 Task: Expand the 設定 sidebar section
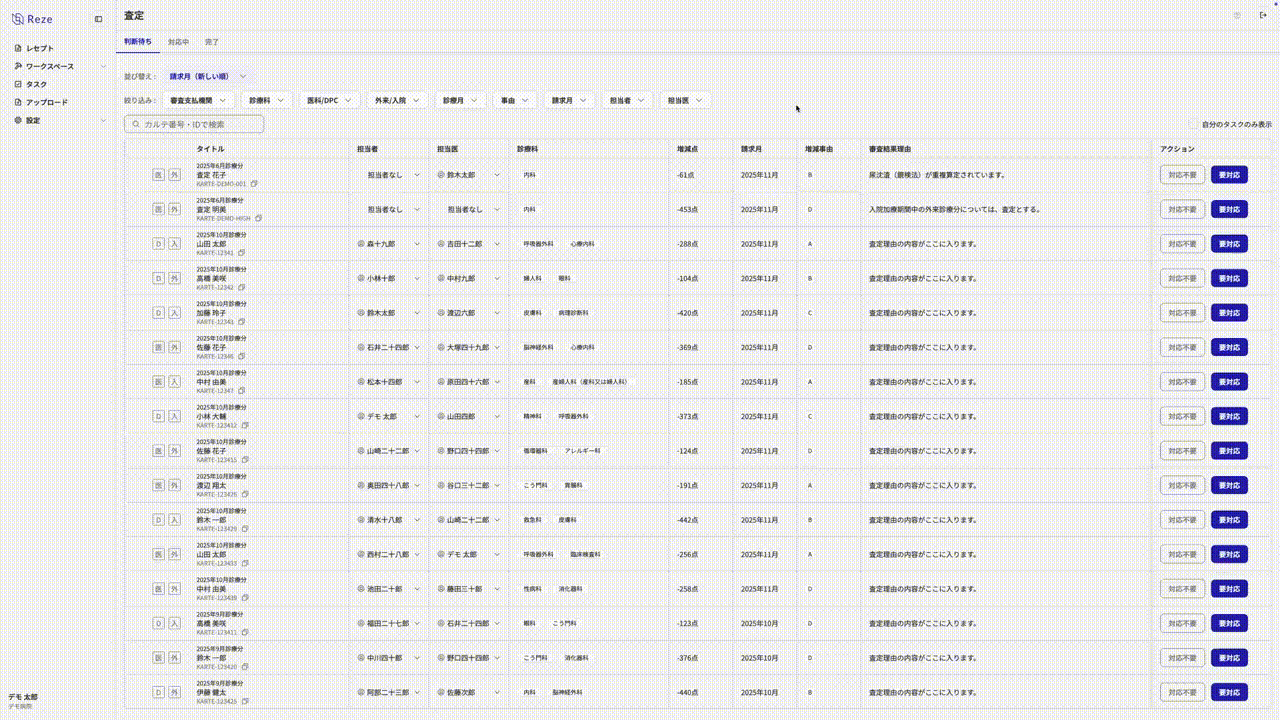(102, 120)
